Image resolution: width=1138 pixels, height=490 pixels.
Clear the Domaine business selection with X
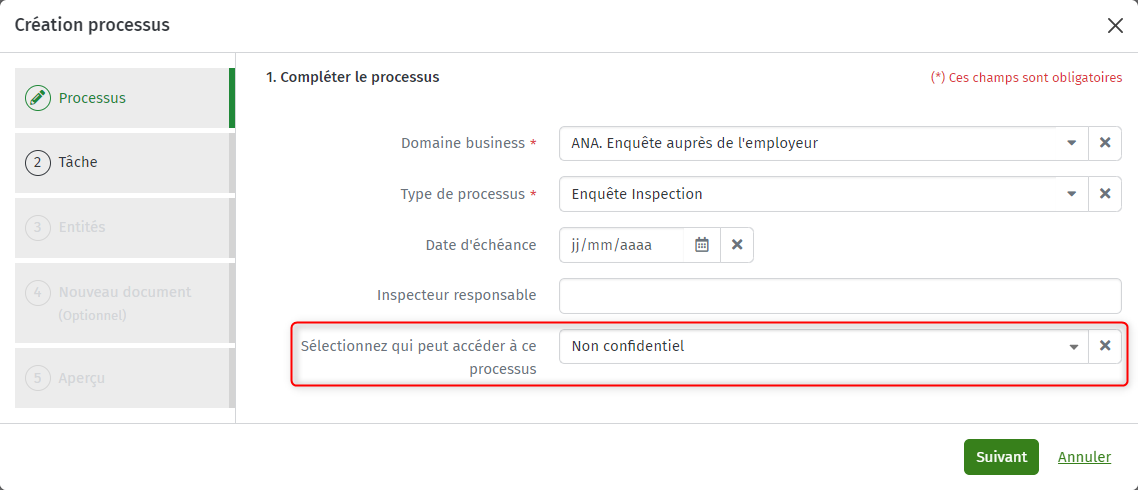click(1105, 143)
